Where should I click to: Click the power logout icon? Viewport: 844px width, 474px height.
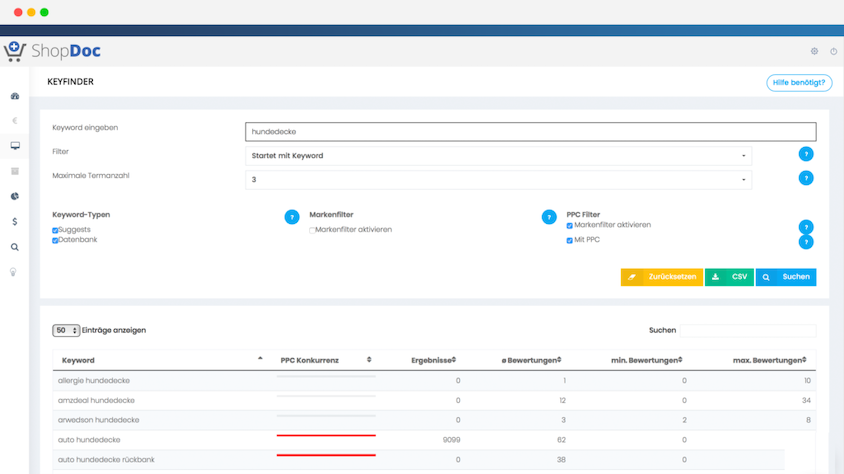833,51
